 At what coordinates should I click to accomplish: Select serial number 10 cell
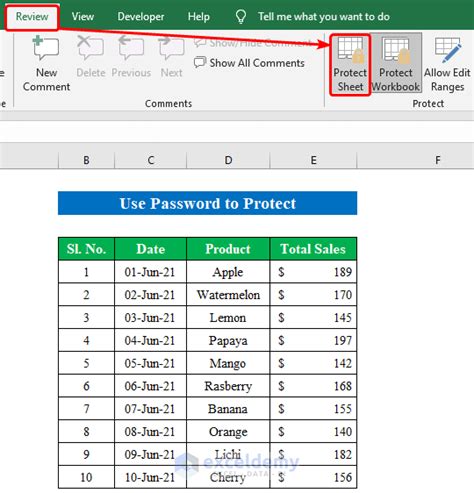click(86, 477)
